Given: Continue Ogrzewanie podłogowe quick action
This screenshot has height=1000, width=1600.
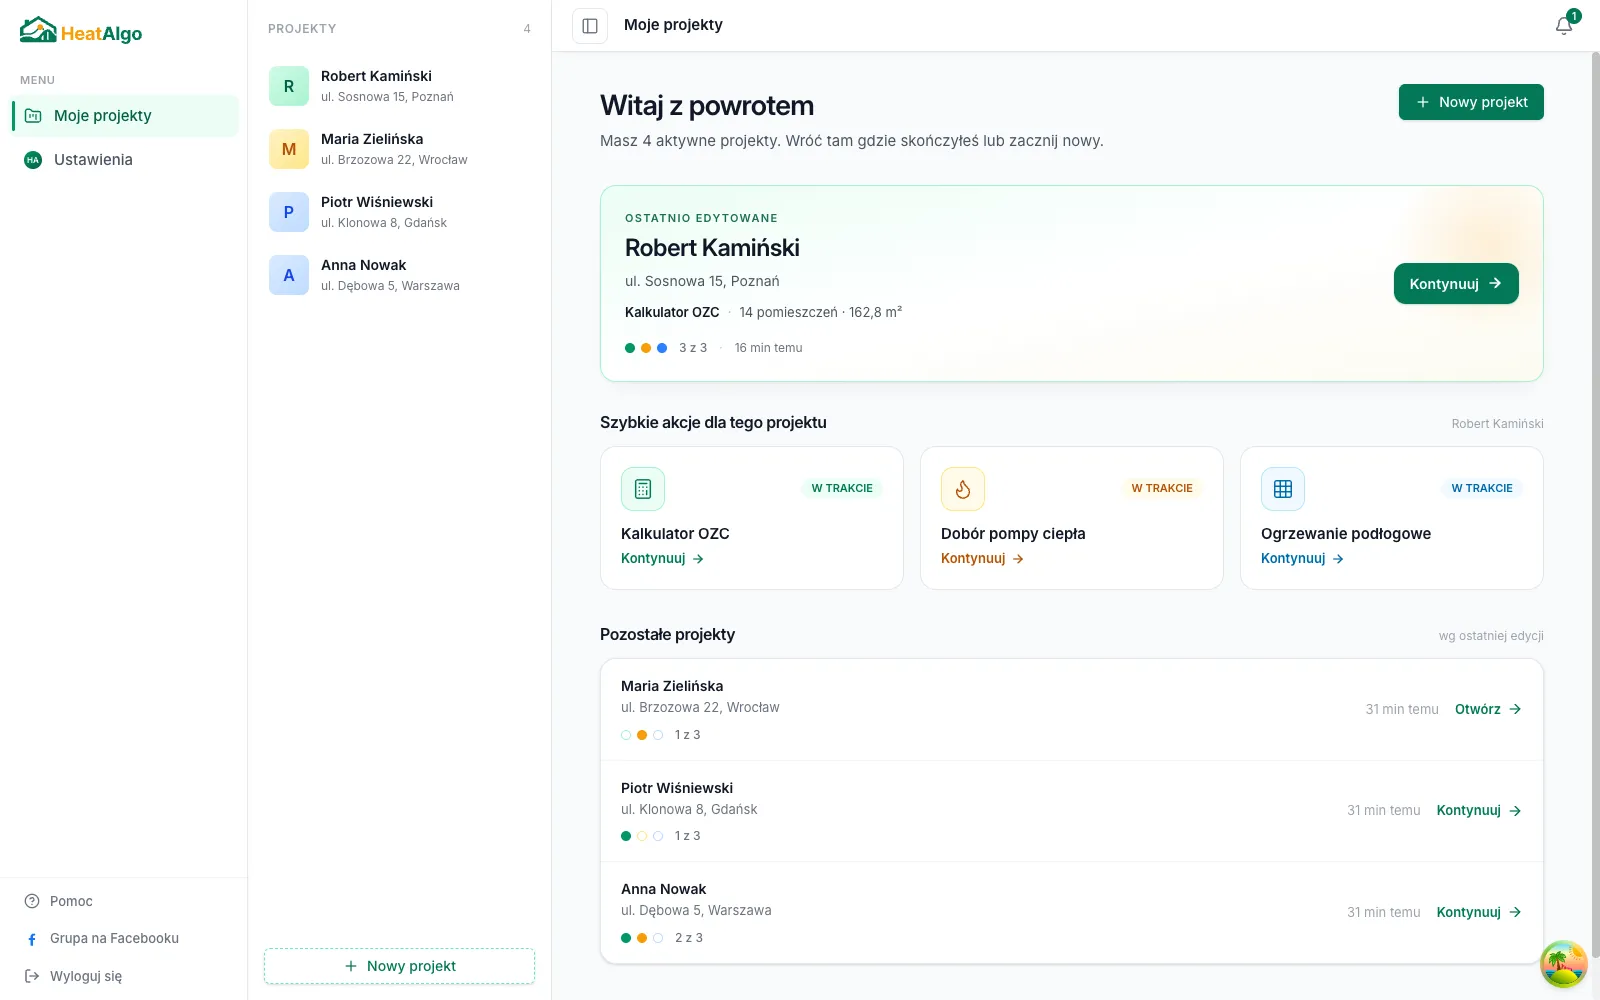Looking at the screenshot, I should tap(1302, 559).
